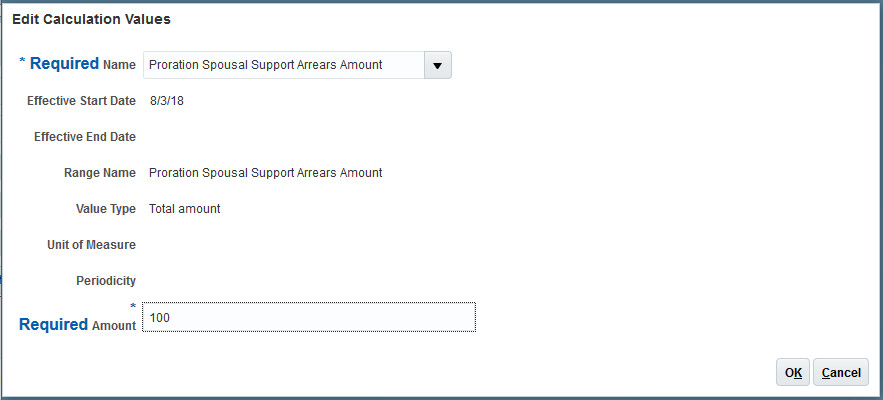Click the Value Type label
883x400 pixels.
coord(105,209)
